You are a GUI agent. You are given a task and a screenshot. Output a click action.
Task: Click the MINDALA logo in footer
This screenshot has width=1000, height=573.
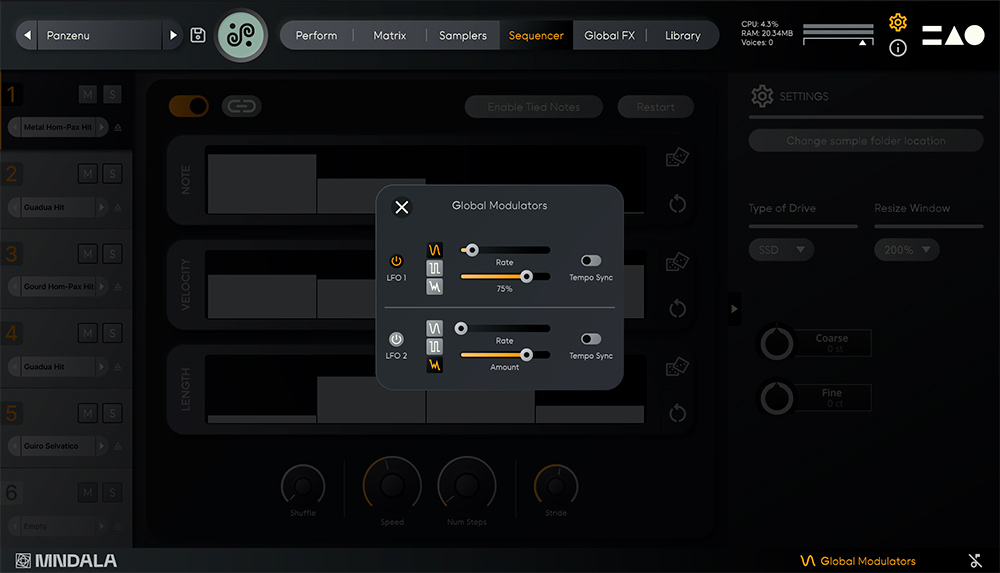point(66,561)
